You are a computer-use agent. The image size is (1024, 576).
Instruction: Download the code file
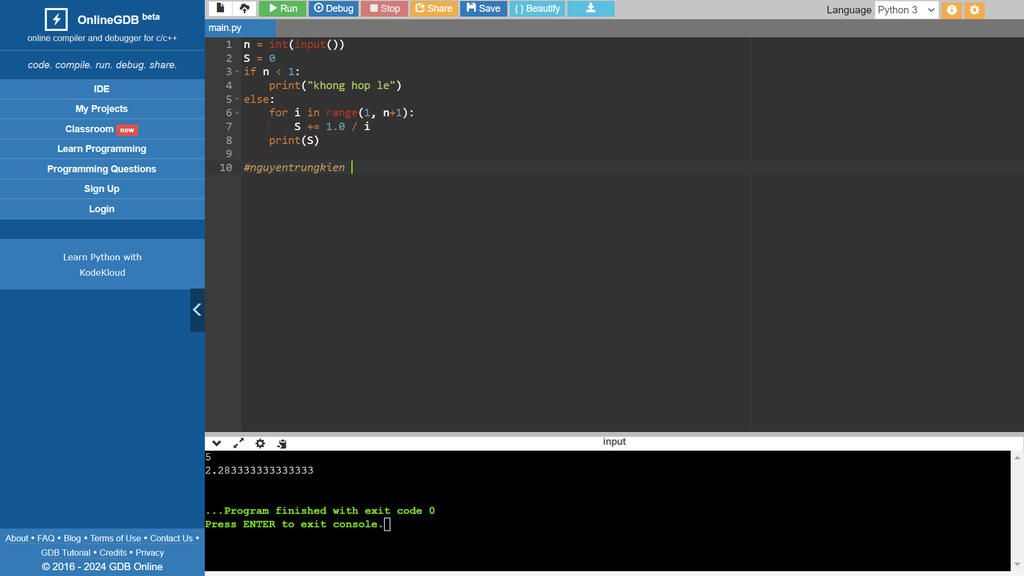point(590,8)
